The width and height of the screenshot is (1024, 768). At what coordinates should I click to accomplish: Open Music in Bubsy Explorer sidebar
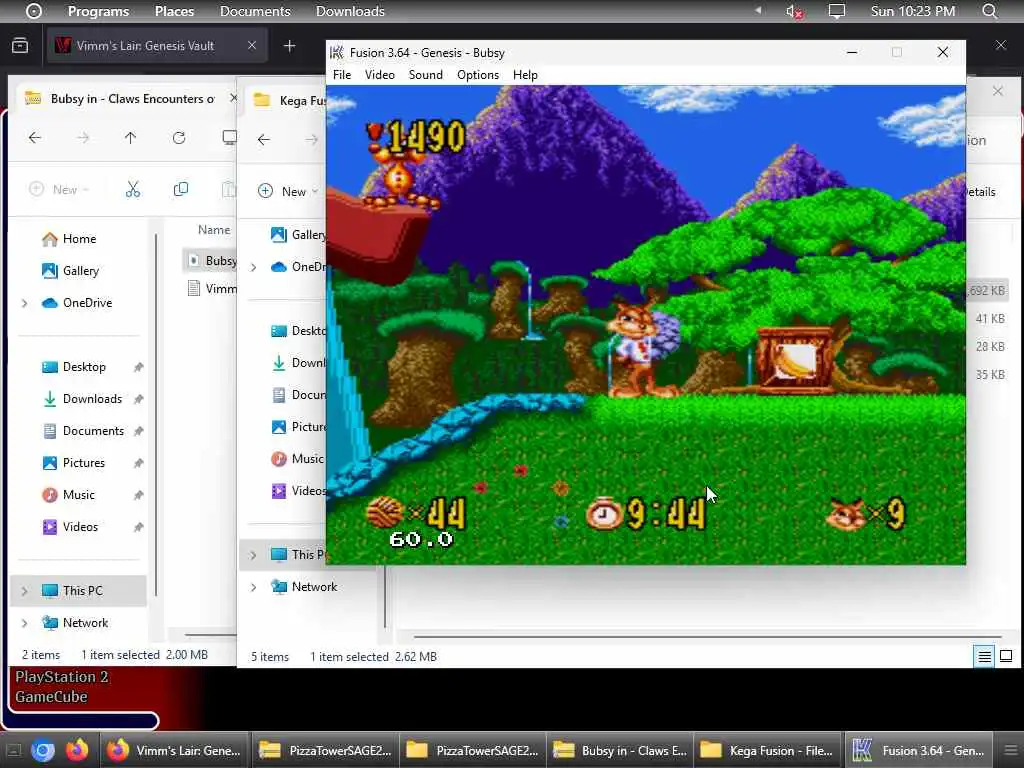(78, 495)
